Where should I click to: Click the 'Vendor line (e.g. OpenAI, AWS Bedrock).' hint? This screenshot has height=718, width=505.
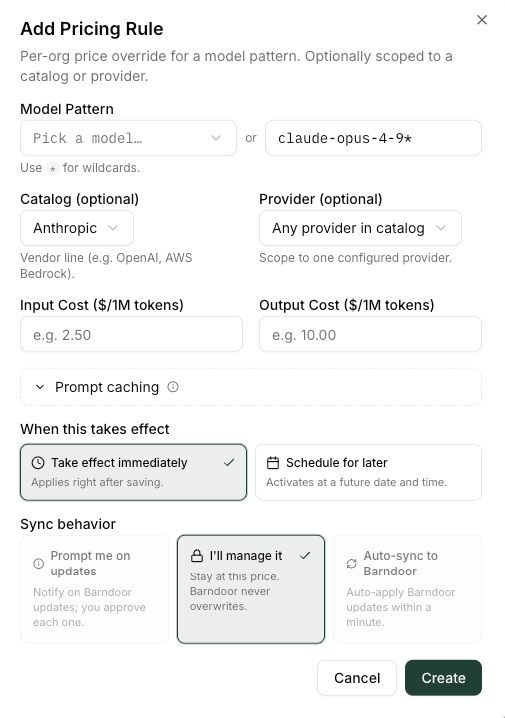(106, 266)
